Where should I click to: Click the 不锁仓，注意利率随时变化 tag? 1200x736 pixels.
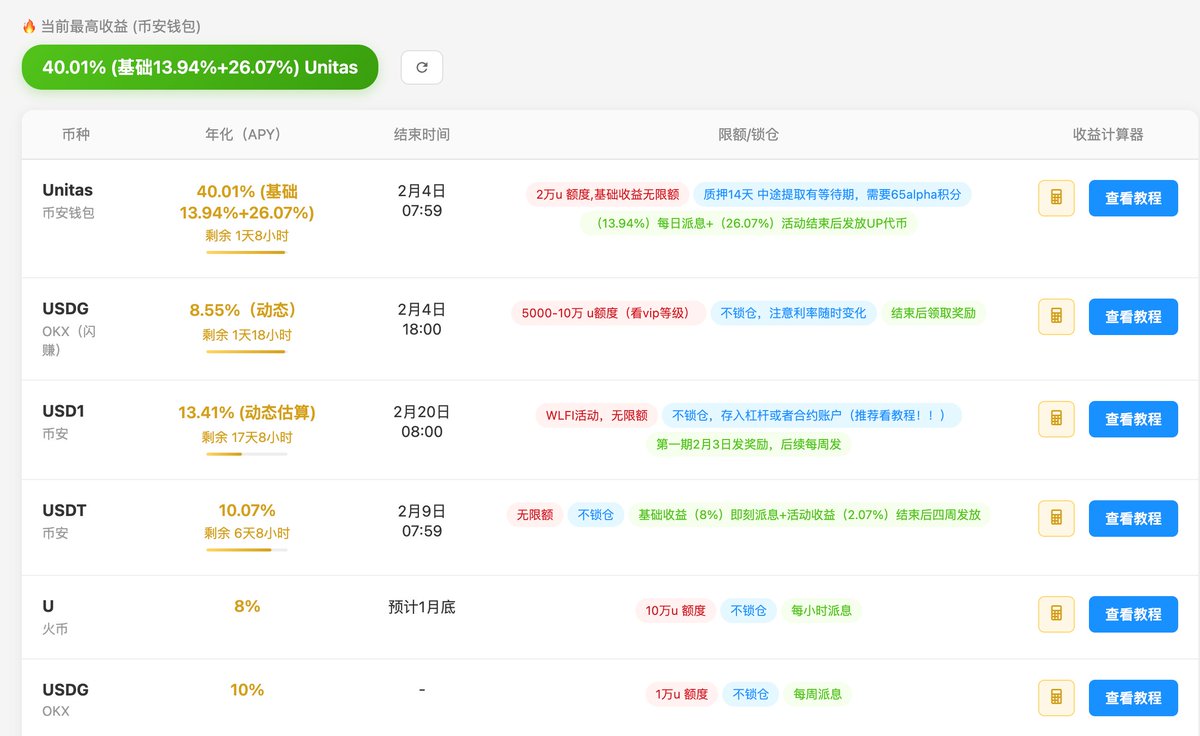(794, 313)
